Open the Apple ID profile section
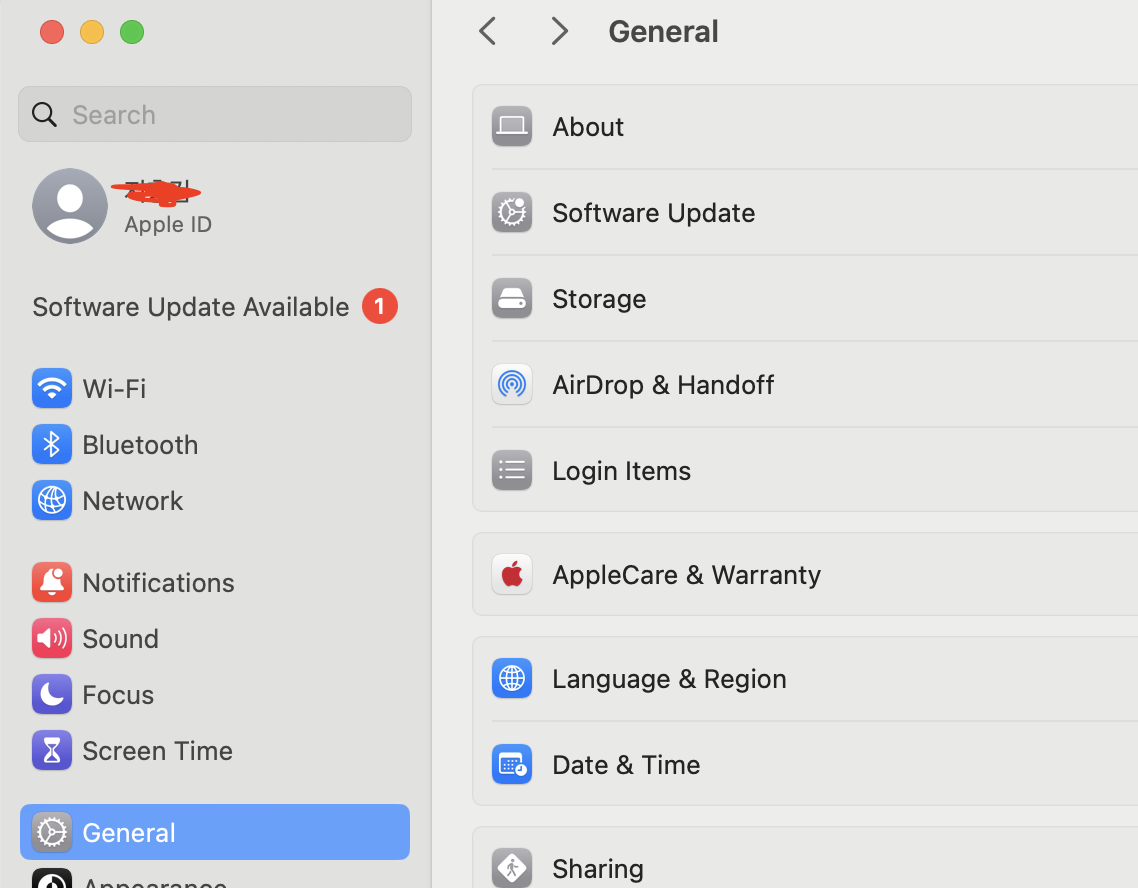The image size is (1138, 888). [x=70, y=205]
